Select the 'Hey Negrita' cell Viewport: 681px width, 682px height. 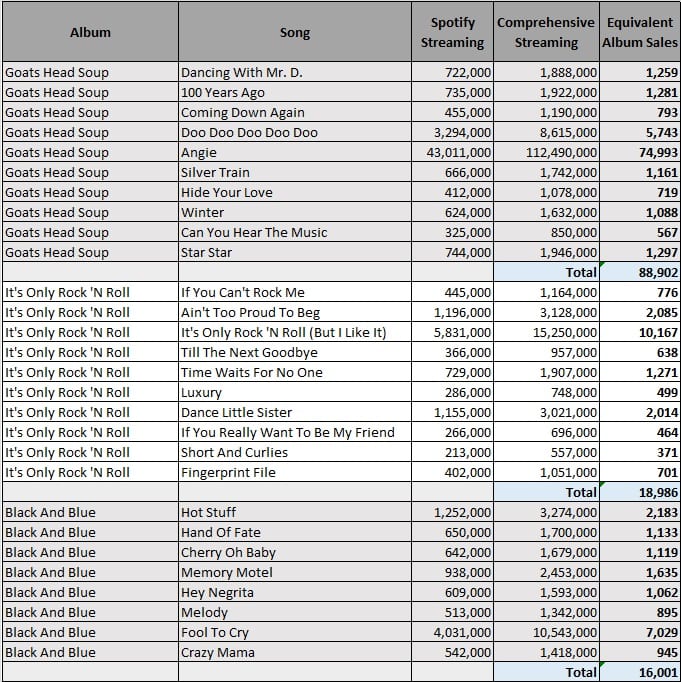coord(295,592)
